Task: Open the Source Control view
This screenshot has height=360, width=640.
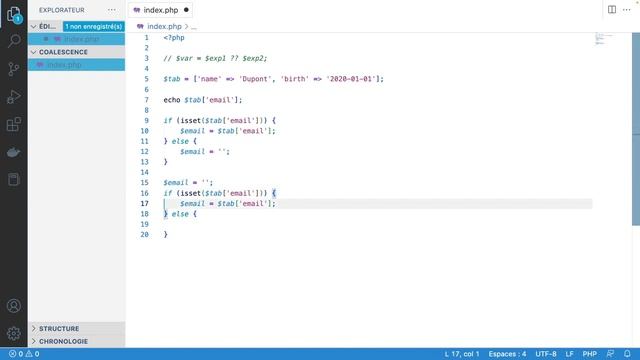Action: click(x=14, y=69)
